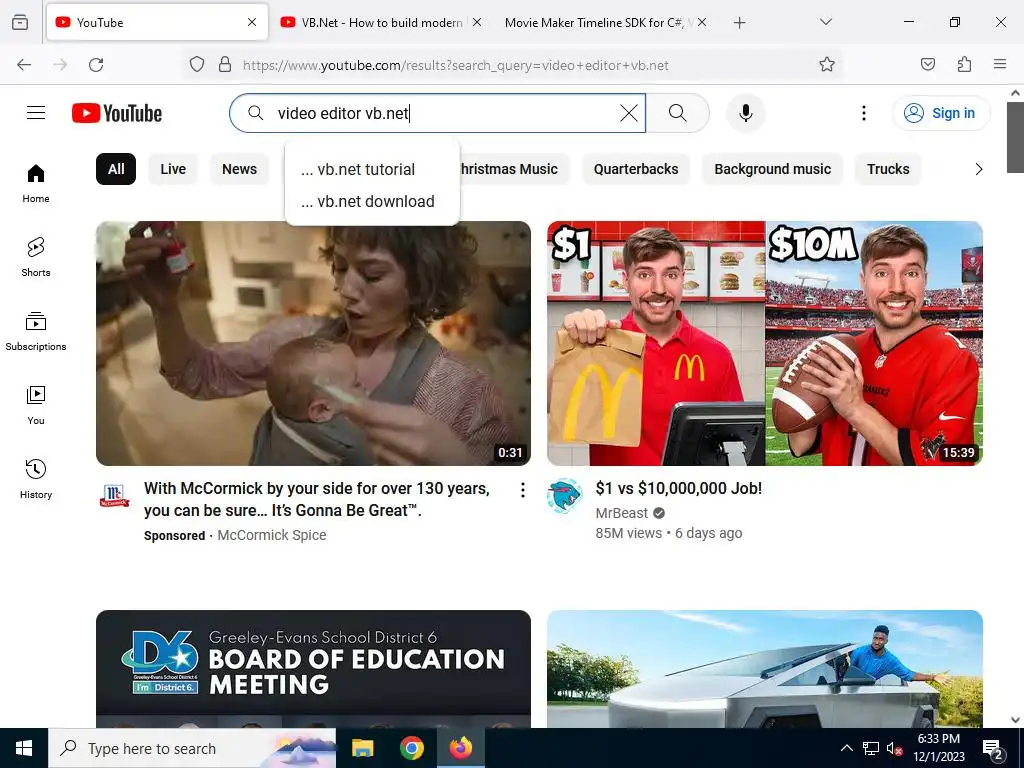
Task: Go to Home in sidebar
Action: click(x=36, y=184)
